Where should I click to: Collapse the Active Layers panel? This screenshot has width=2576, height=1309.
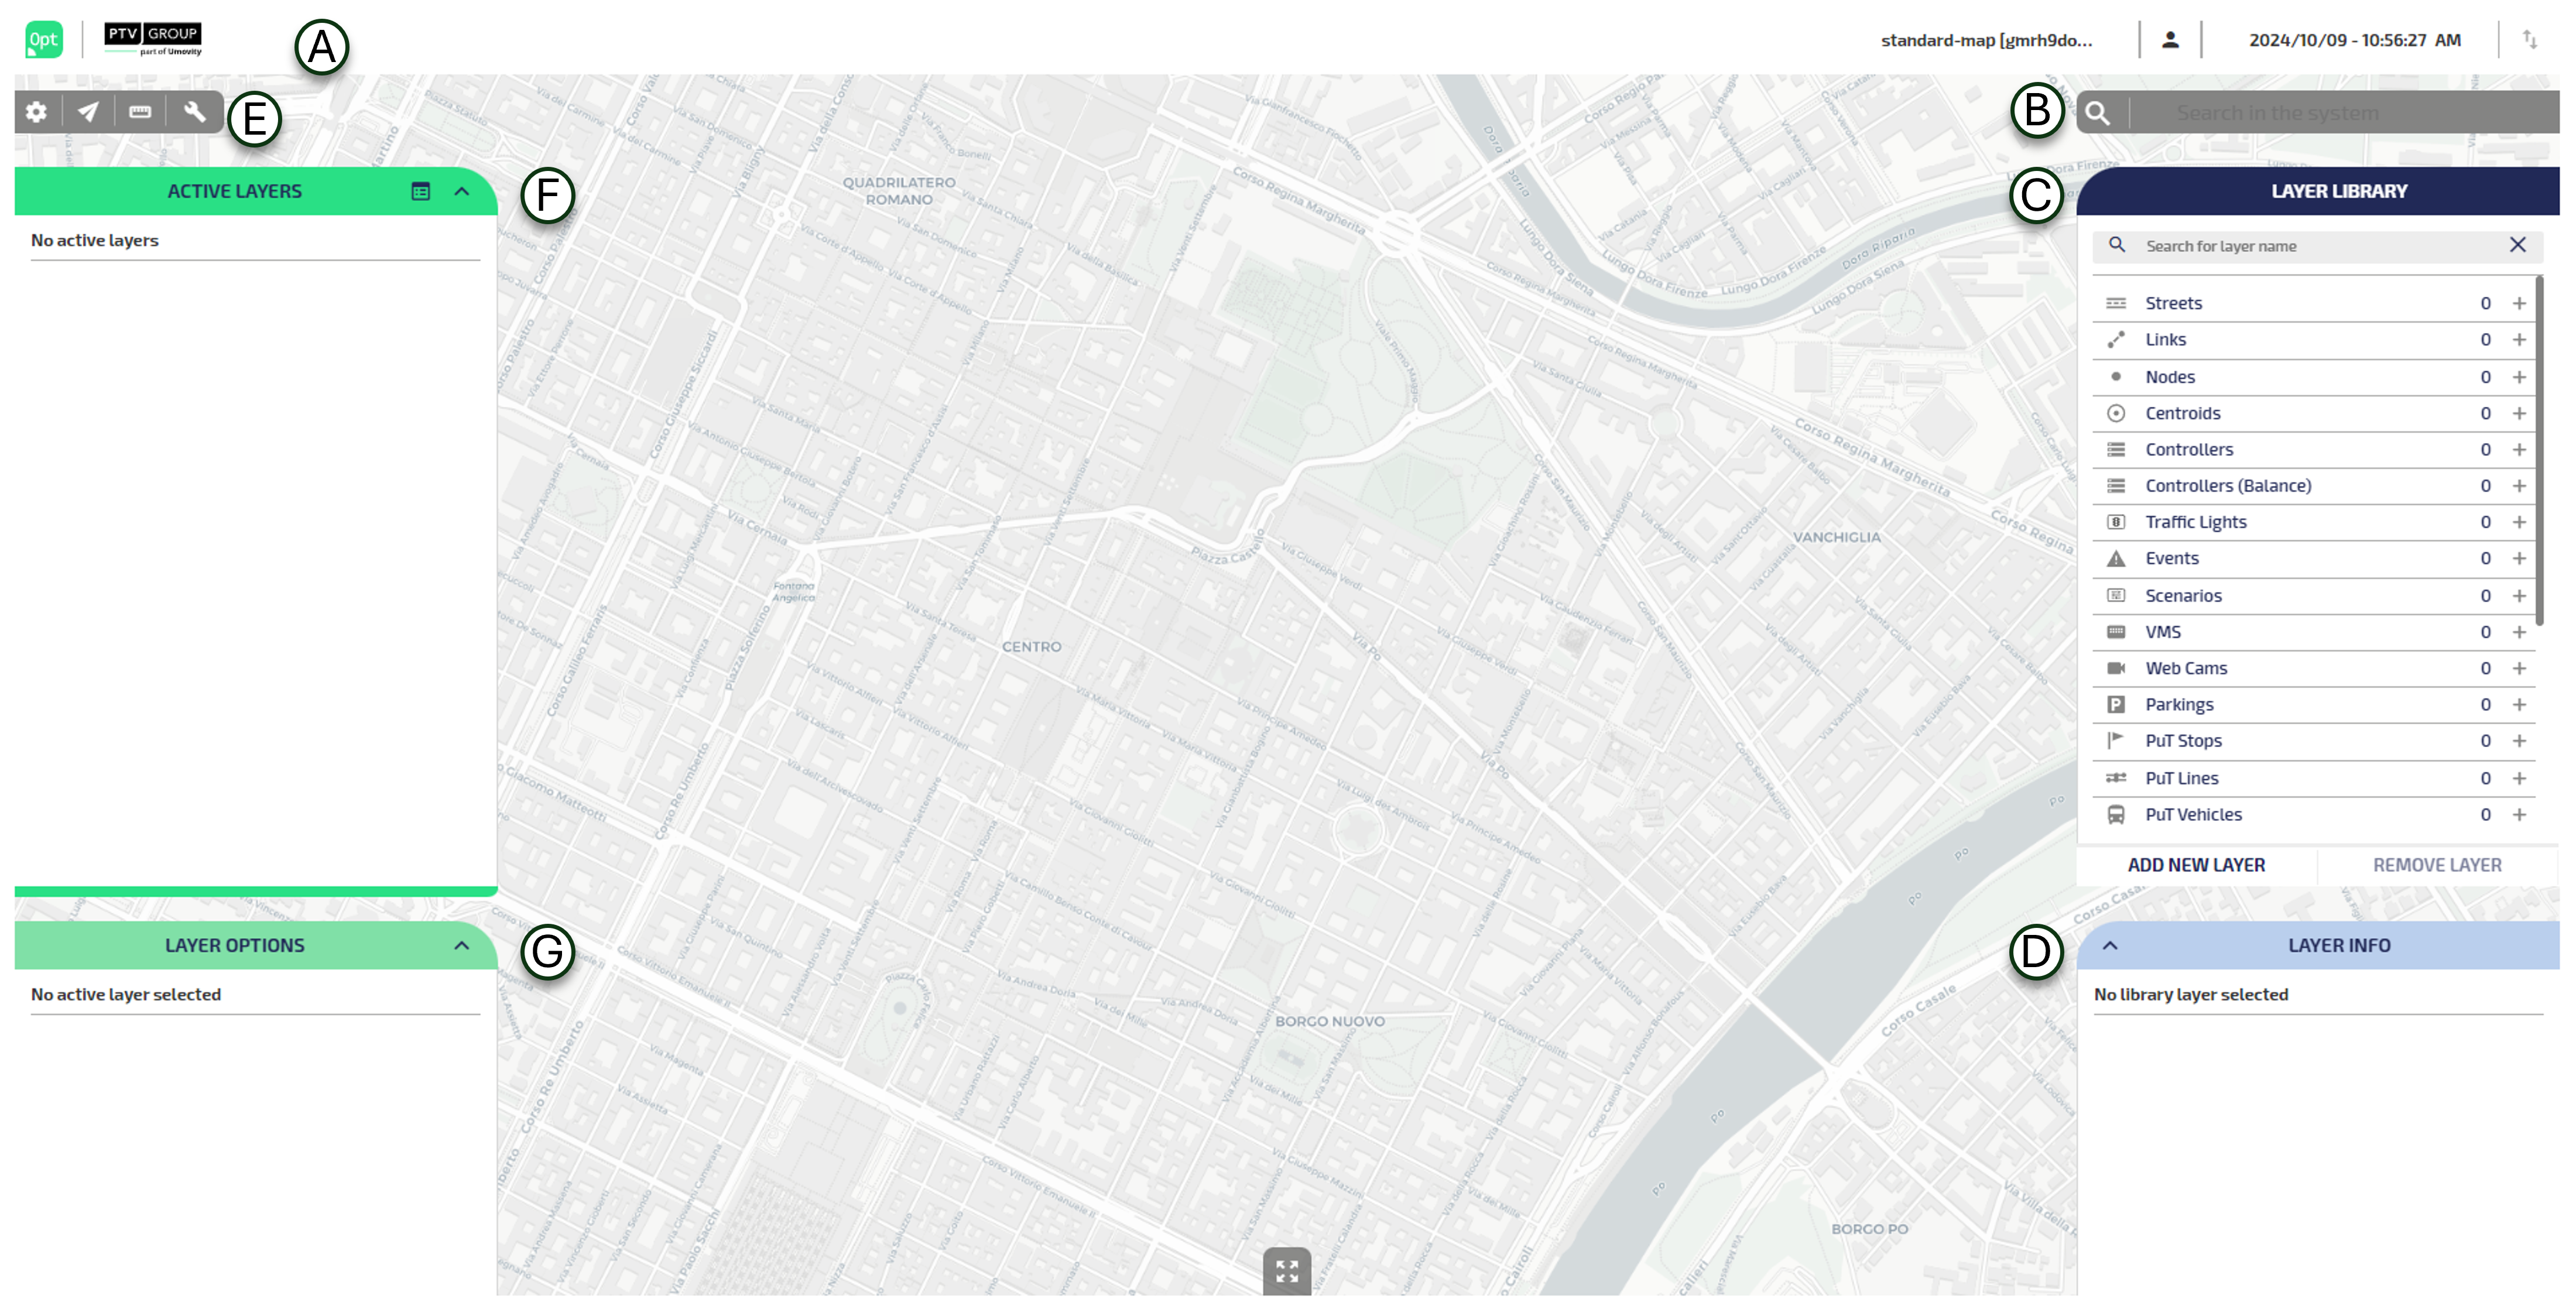pos(462,191)
